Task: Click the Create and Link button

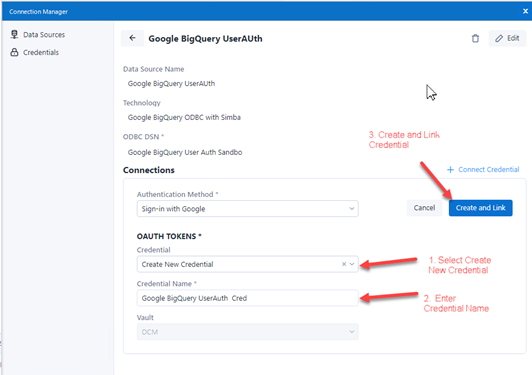Action: point(480,208)
